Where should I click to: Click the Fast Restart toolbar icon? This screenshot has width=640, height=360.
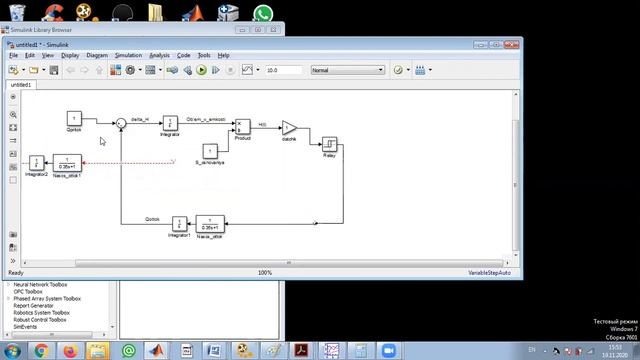(172, 70)
